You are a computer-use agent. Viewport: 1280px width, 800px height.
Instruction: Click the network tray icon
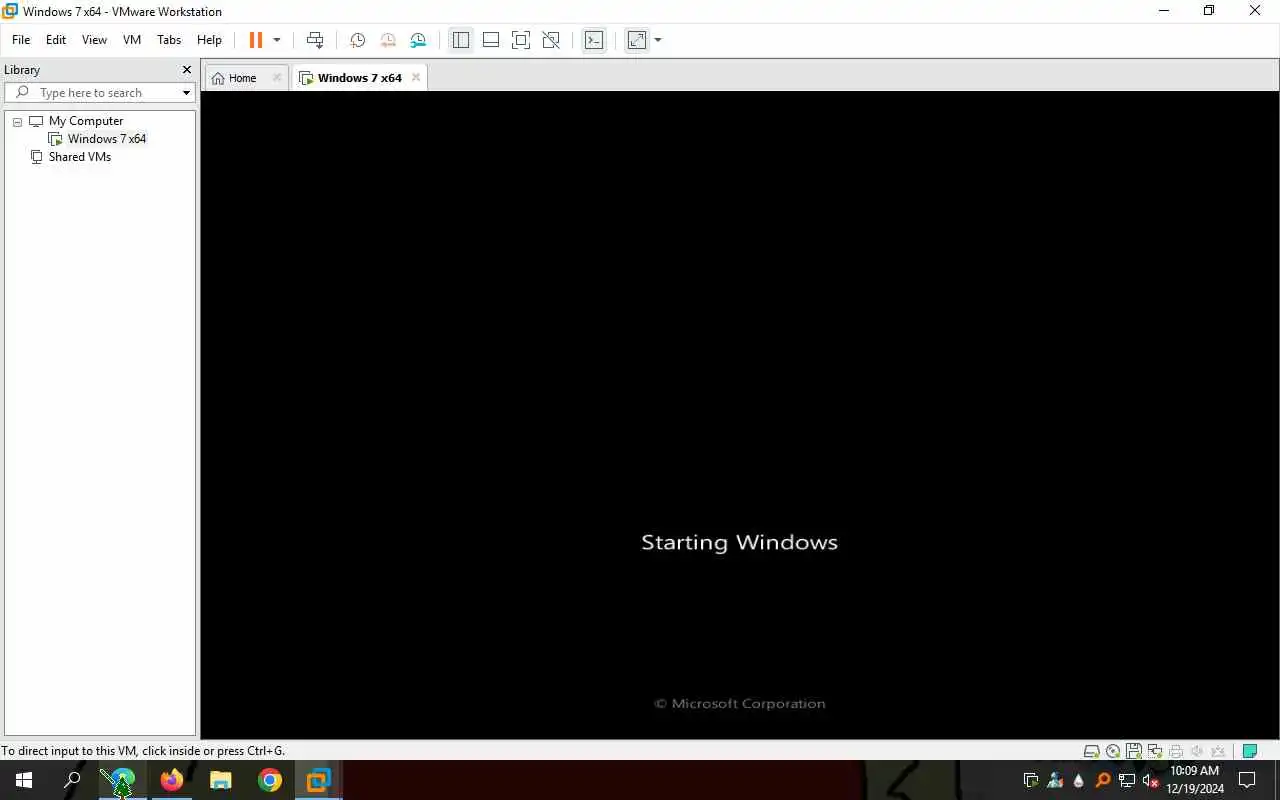pos(1127,780)
